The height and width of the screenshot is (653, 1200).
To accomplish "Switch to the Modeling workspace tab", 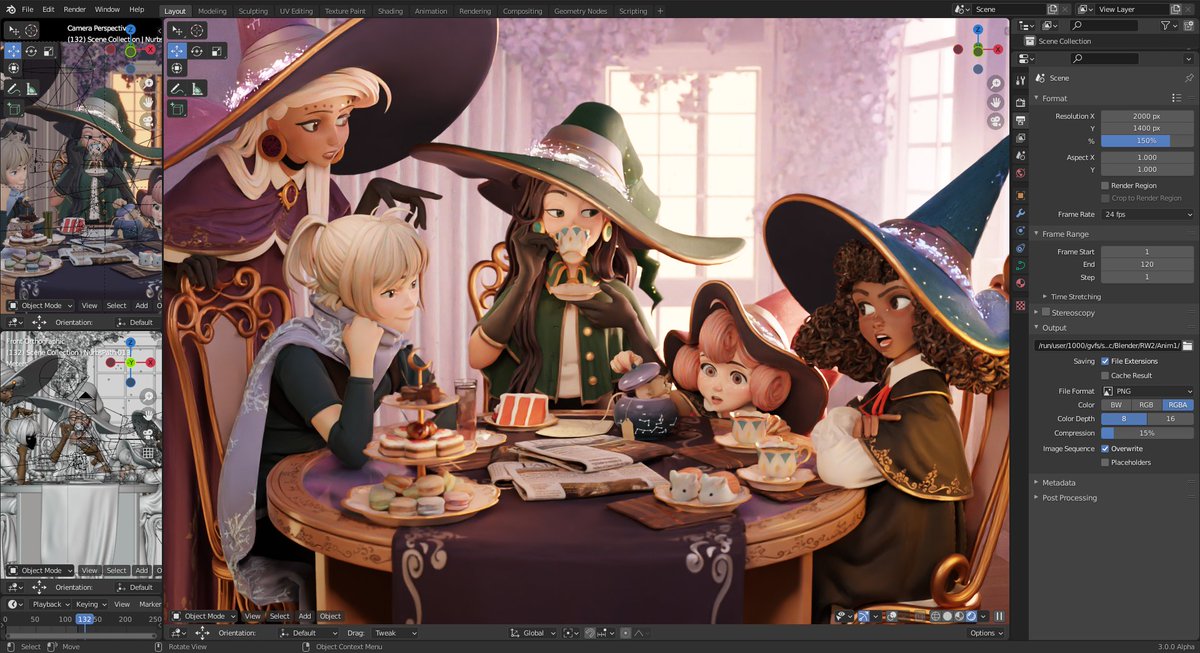I will tap(212, 11).
